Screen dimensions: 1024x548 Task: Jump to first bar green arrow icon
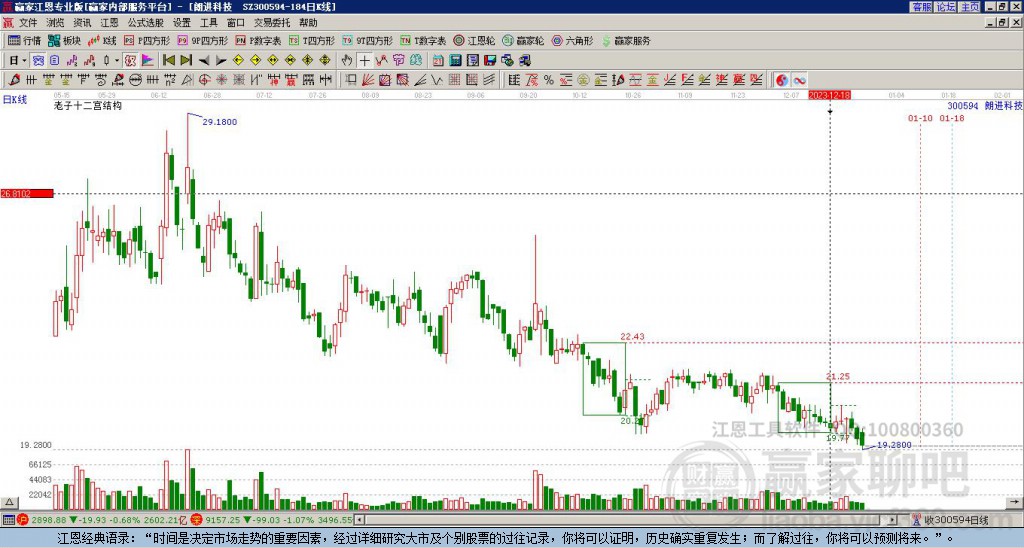(x=168, y=60)
